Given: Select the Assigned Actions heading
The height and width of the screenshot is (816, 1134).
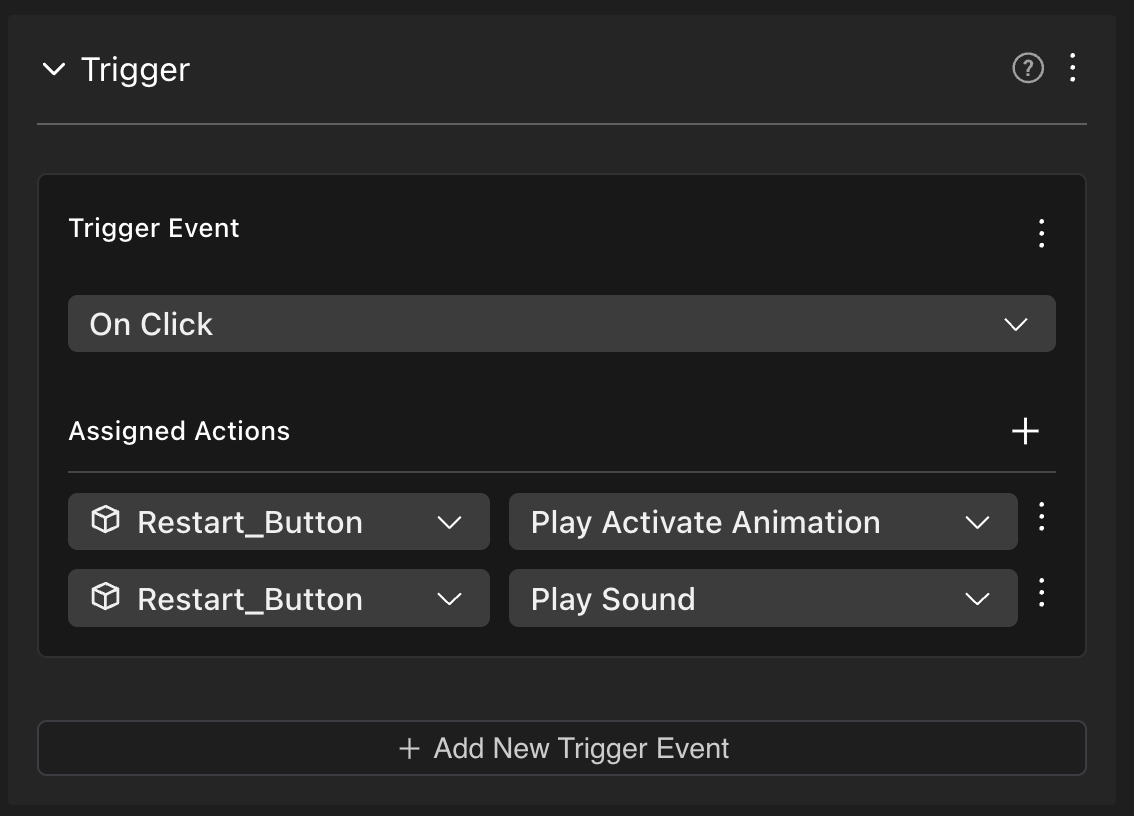Looking at the screenshot, I should [x=179, y=431].
